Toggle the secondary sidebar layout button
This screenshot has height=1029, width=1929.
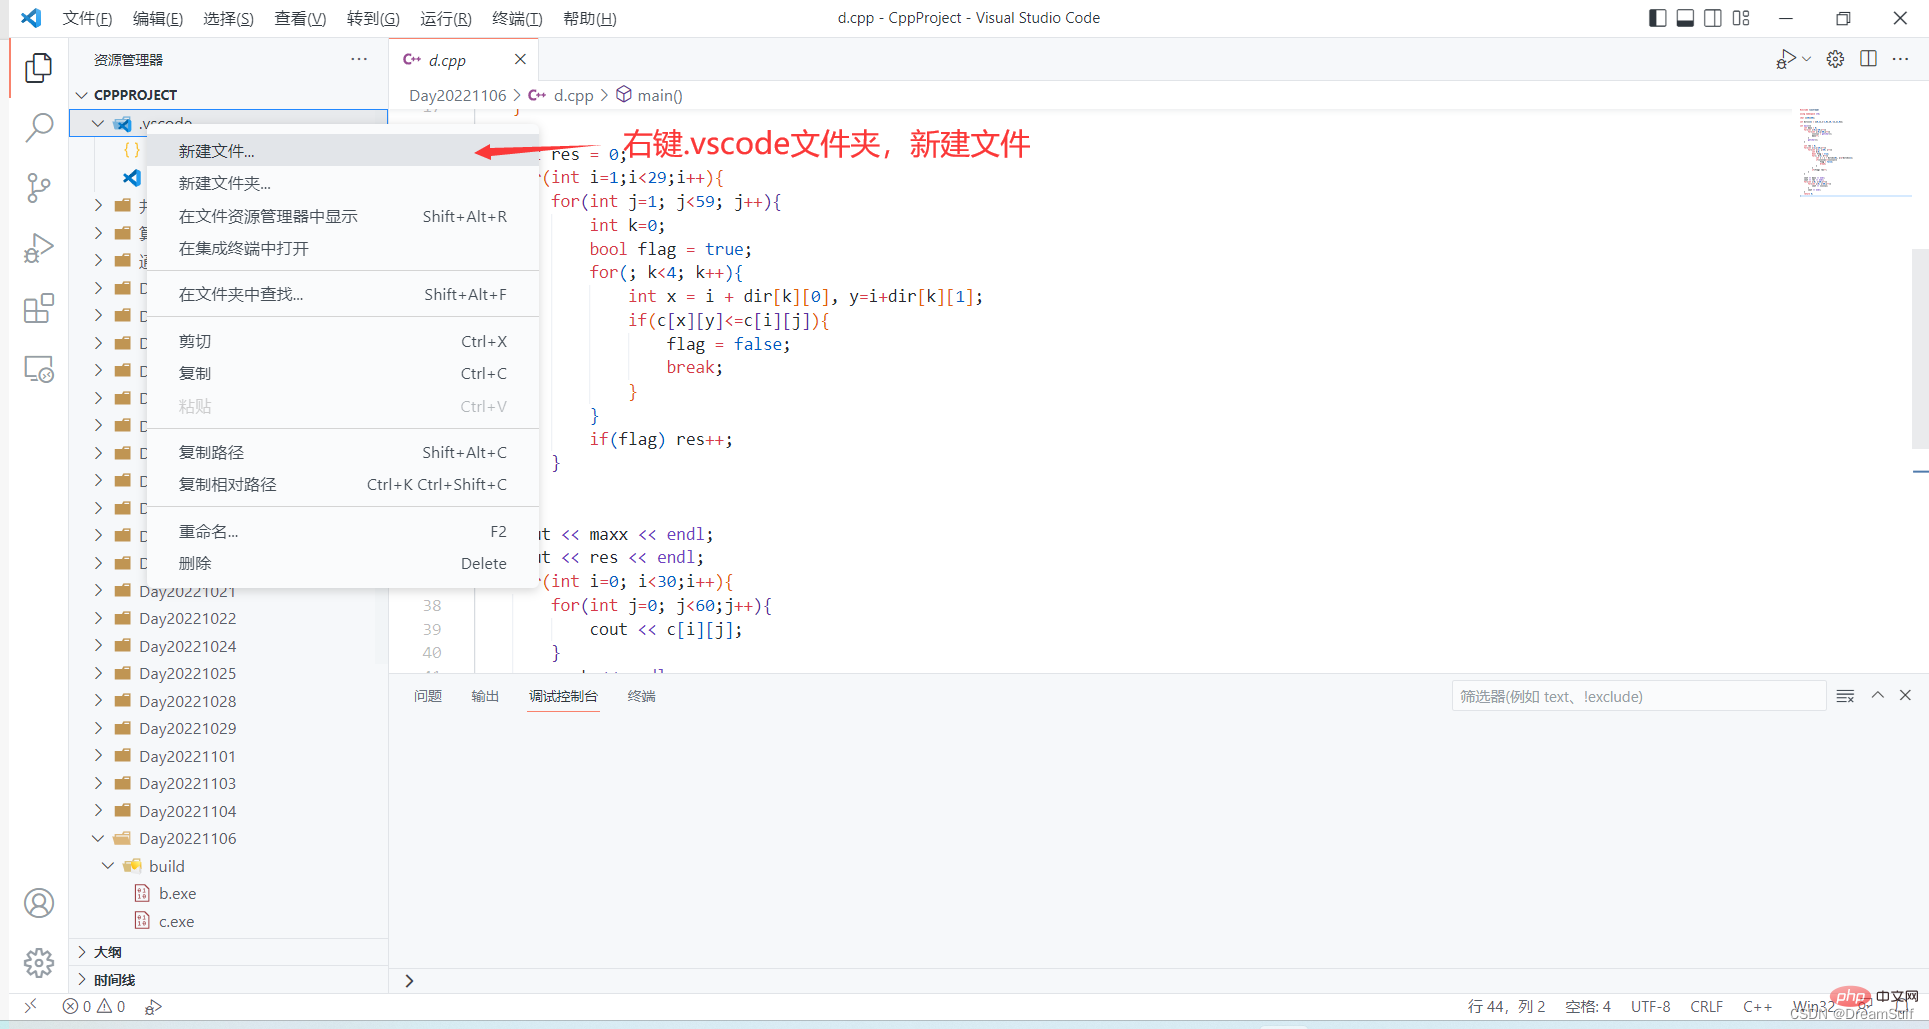[1713, 18]
